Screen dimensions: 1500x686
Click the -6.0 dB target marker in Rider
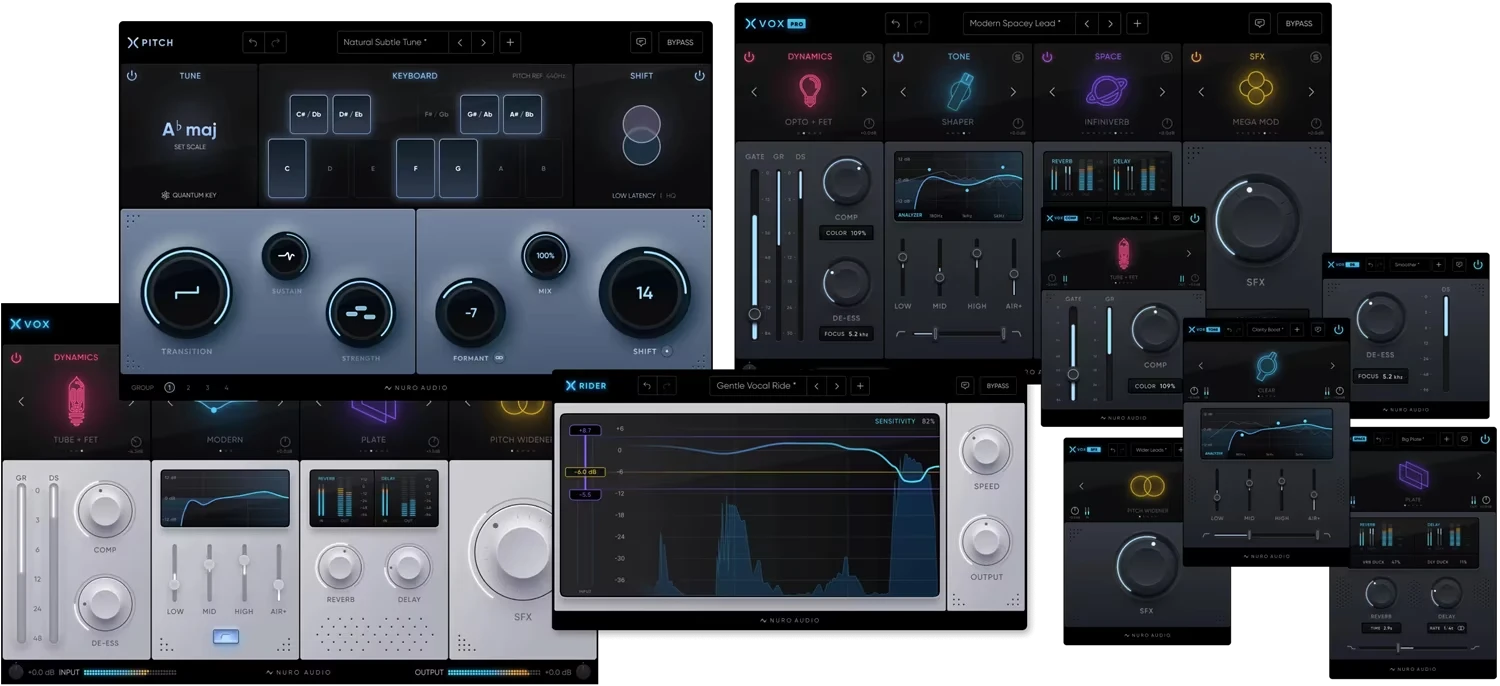point(583,472)
